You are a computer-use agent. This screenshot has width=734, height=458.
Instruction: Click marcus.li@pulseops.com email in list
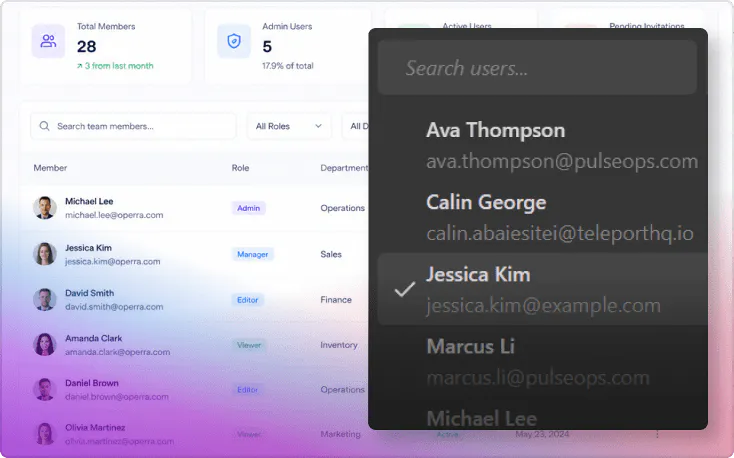click(538, 377)
